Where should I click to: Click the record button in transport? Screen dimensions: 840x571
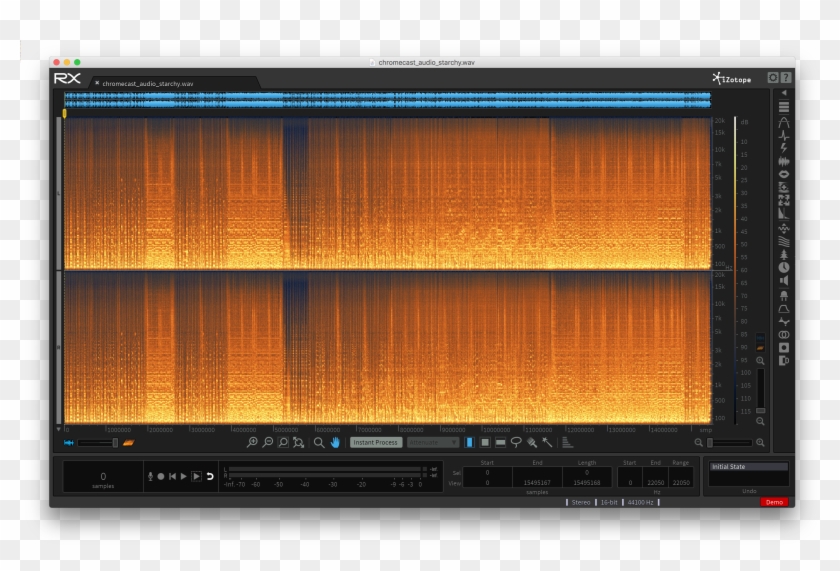click(160, 477)
